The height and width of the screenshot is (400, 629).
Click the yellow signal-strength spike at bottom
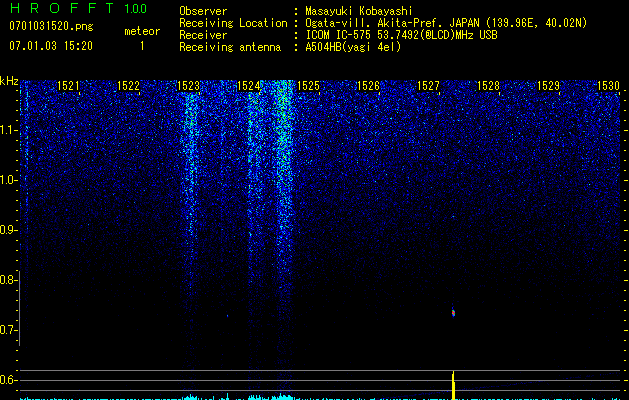point(453,385)
